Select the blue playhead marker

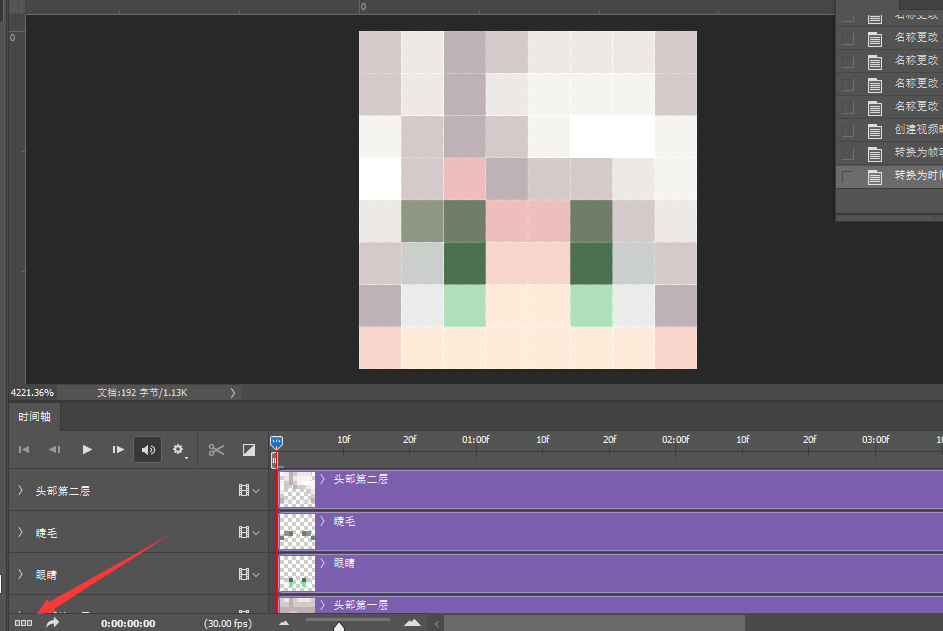[276, 442]
